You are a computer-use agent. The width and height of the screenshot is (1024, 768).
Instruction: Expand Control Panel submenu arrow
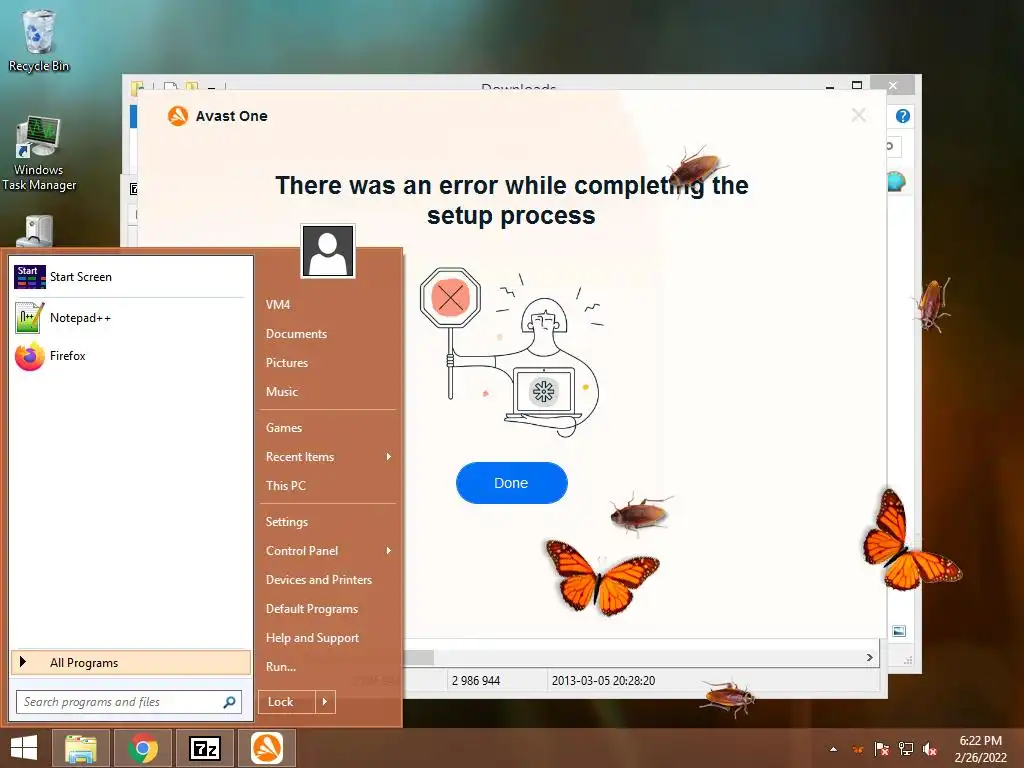click(389, 551)
